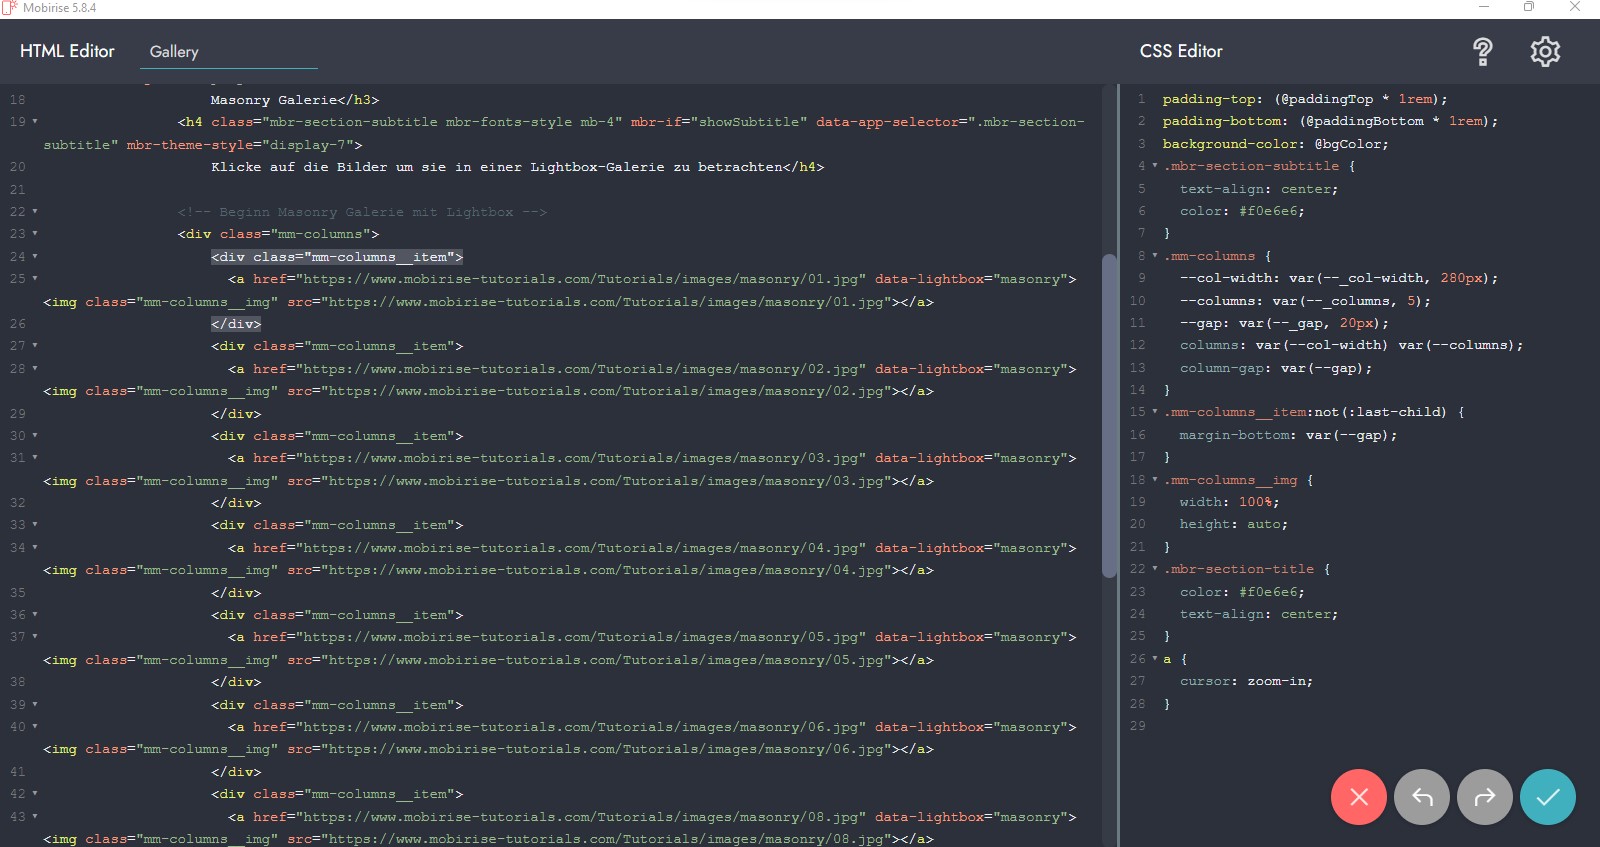
Task: Open help via the question mark icon
Action: [1482, 52]
